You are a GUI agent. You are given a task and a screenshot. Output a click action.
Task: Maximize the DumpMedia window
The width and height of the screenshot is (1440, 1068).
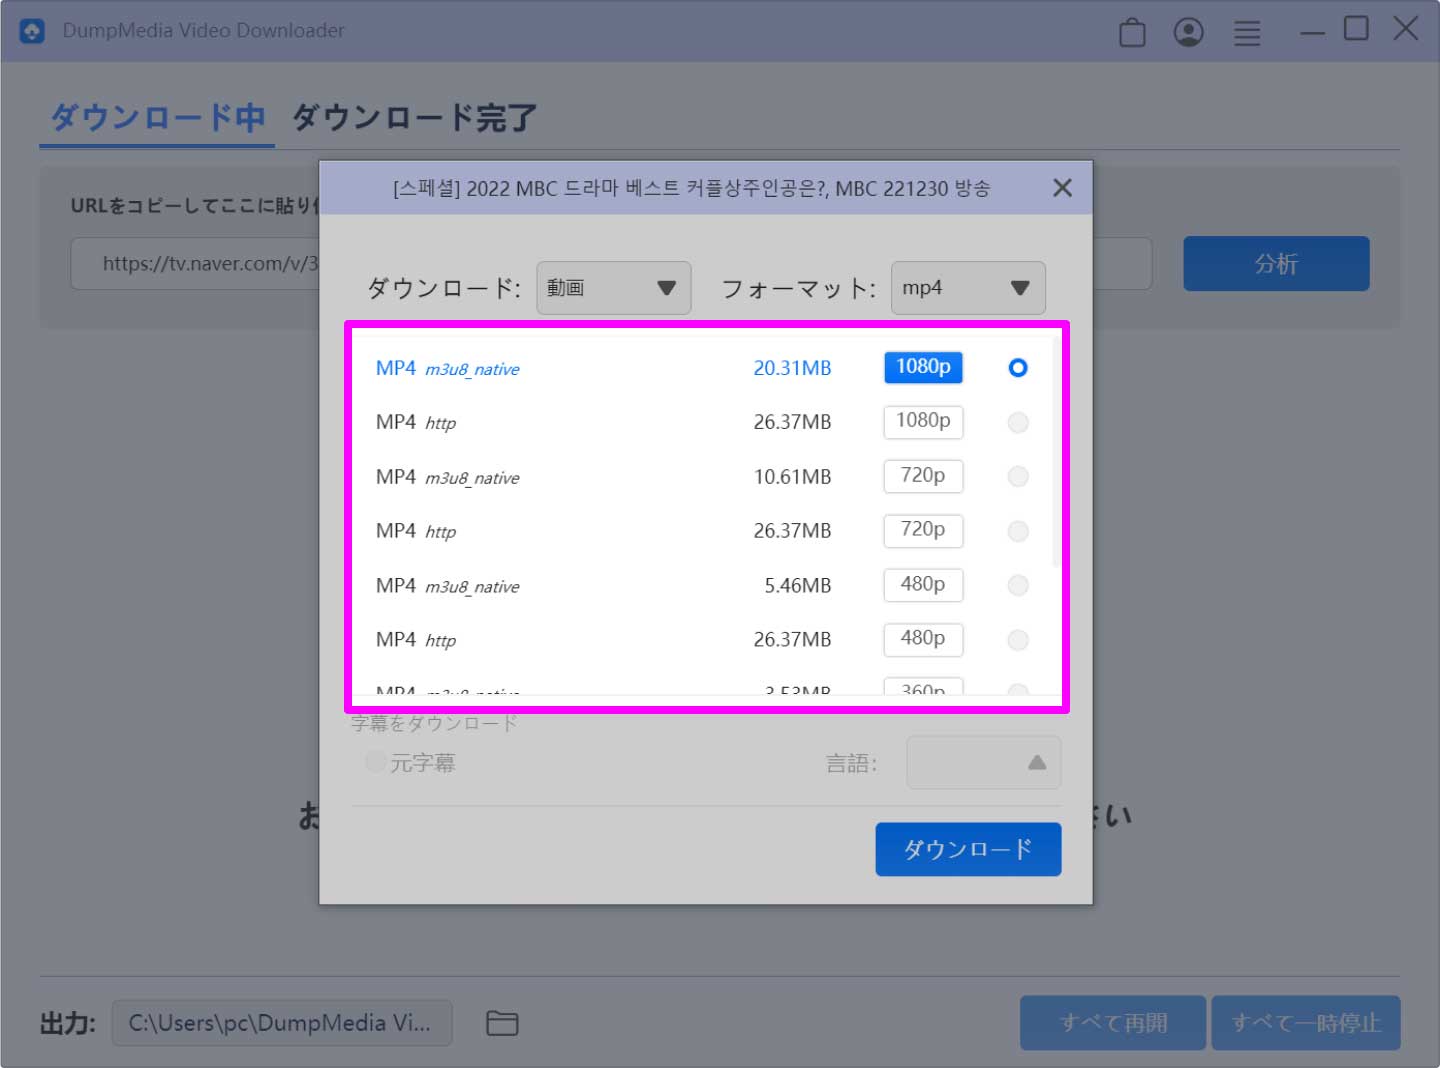(1356, 28)
